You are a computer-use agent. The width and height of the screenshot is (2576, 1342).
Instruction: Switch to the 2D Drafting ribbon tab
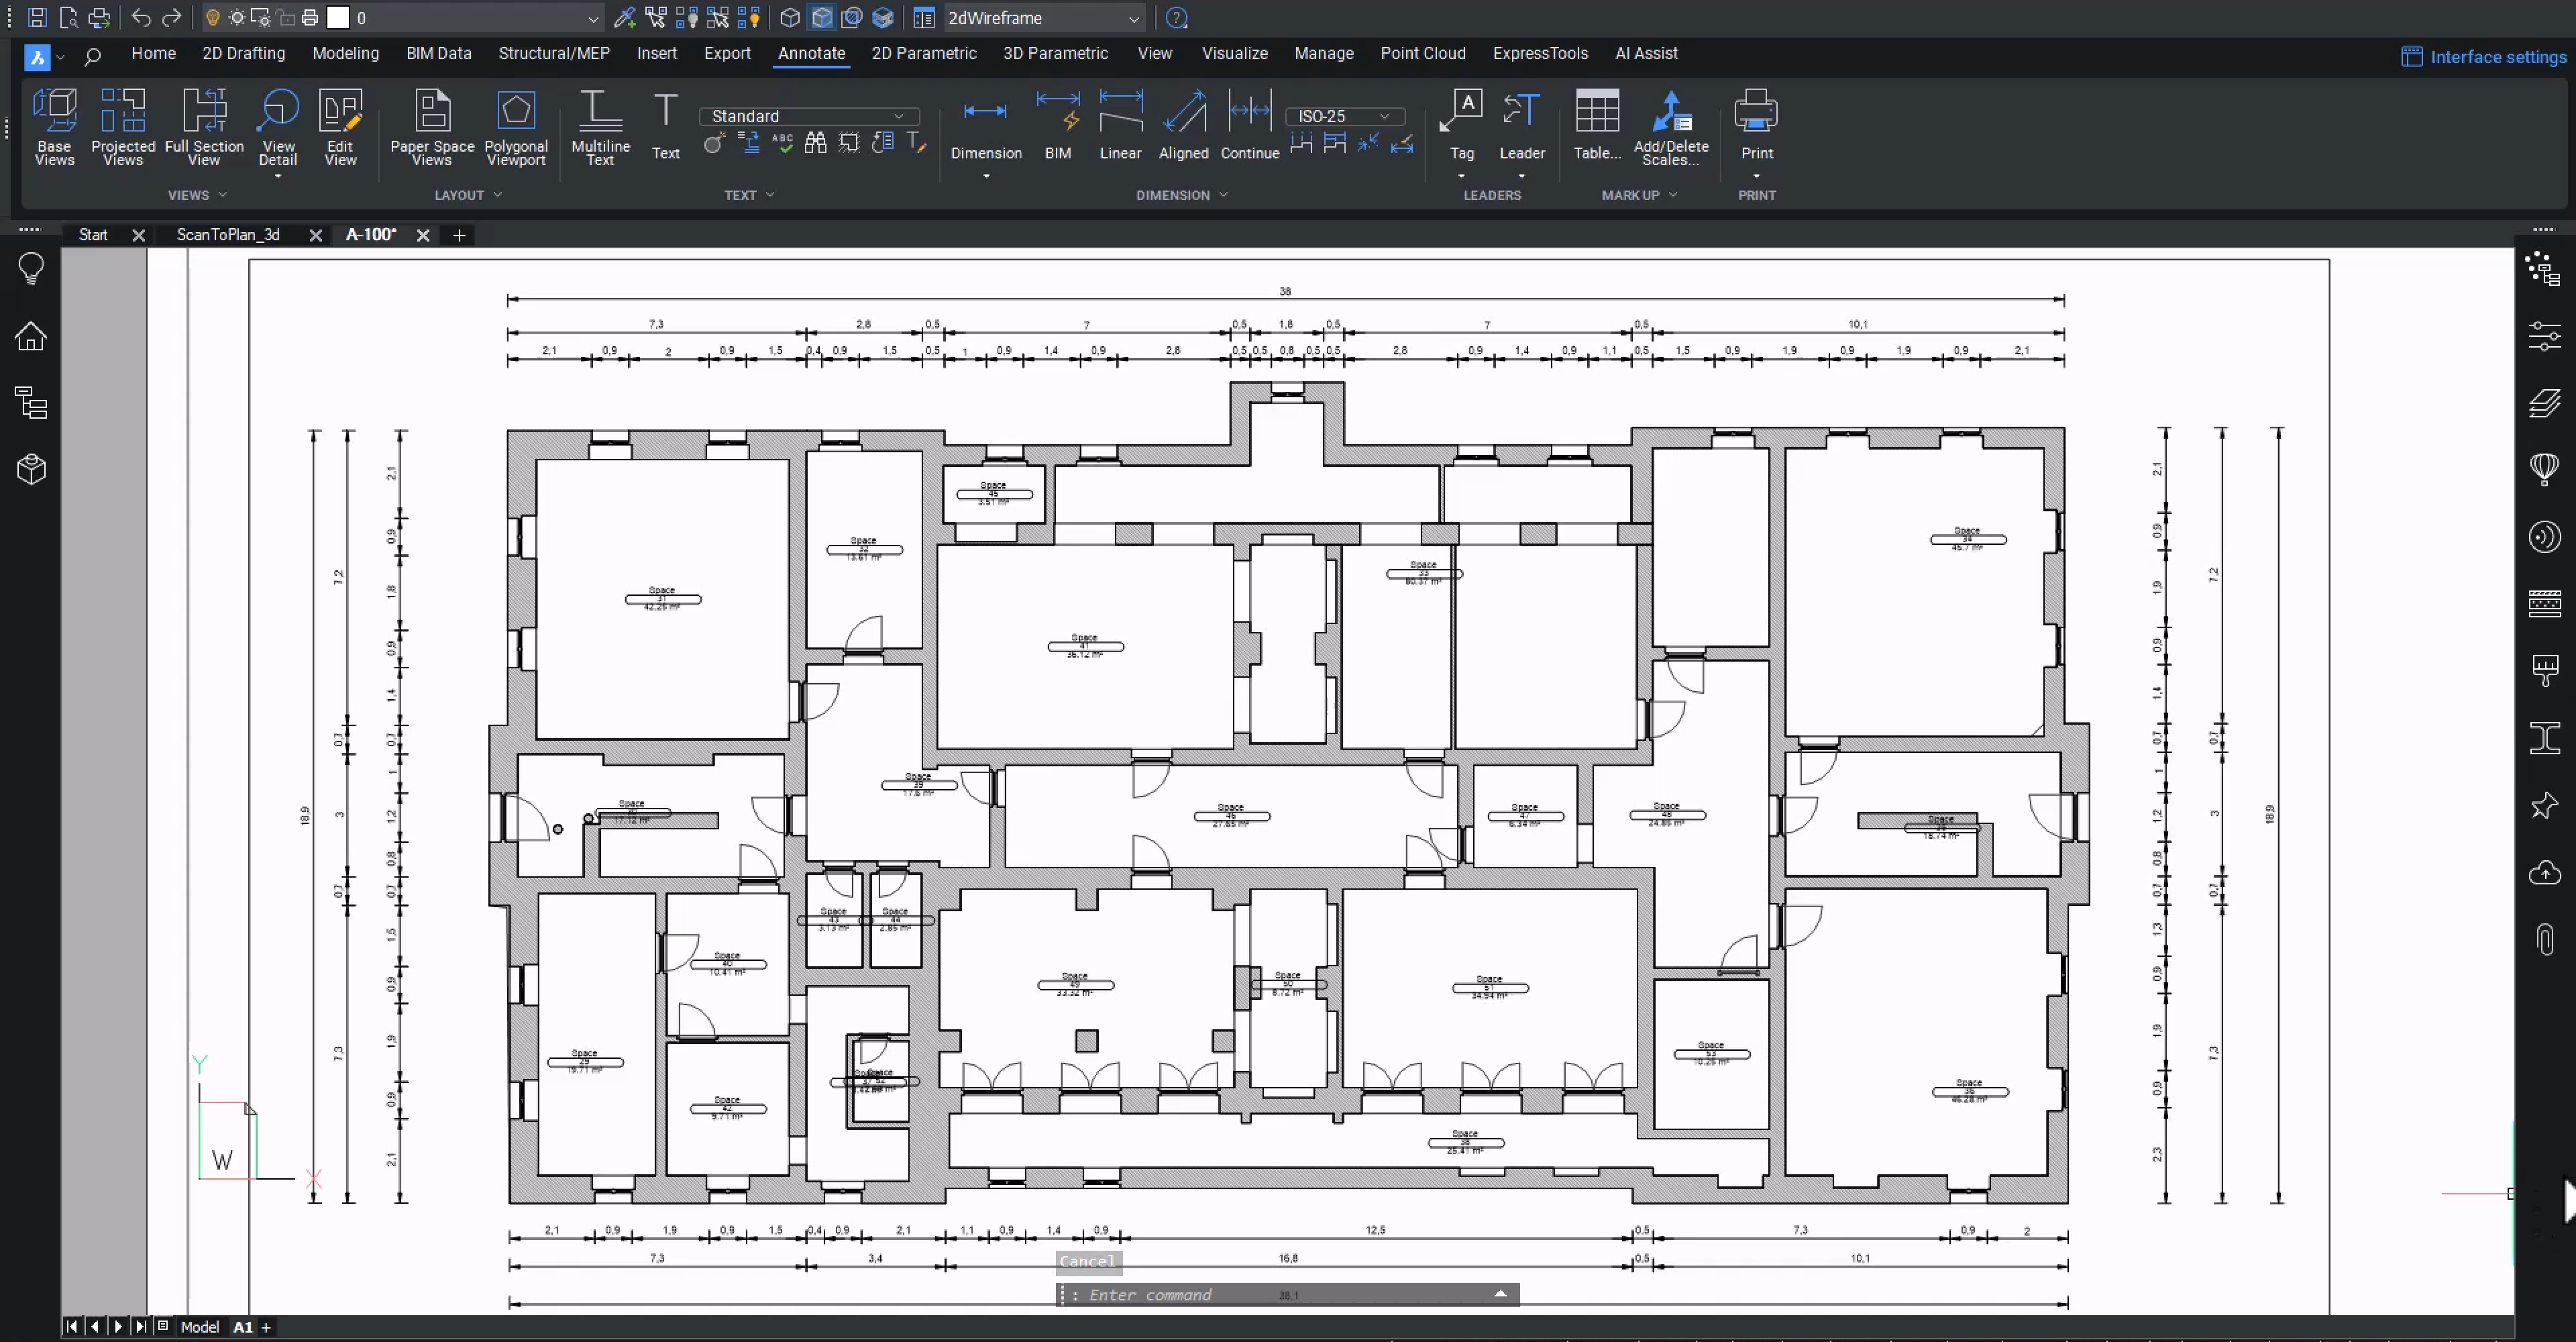(x=243, y=53)
